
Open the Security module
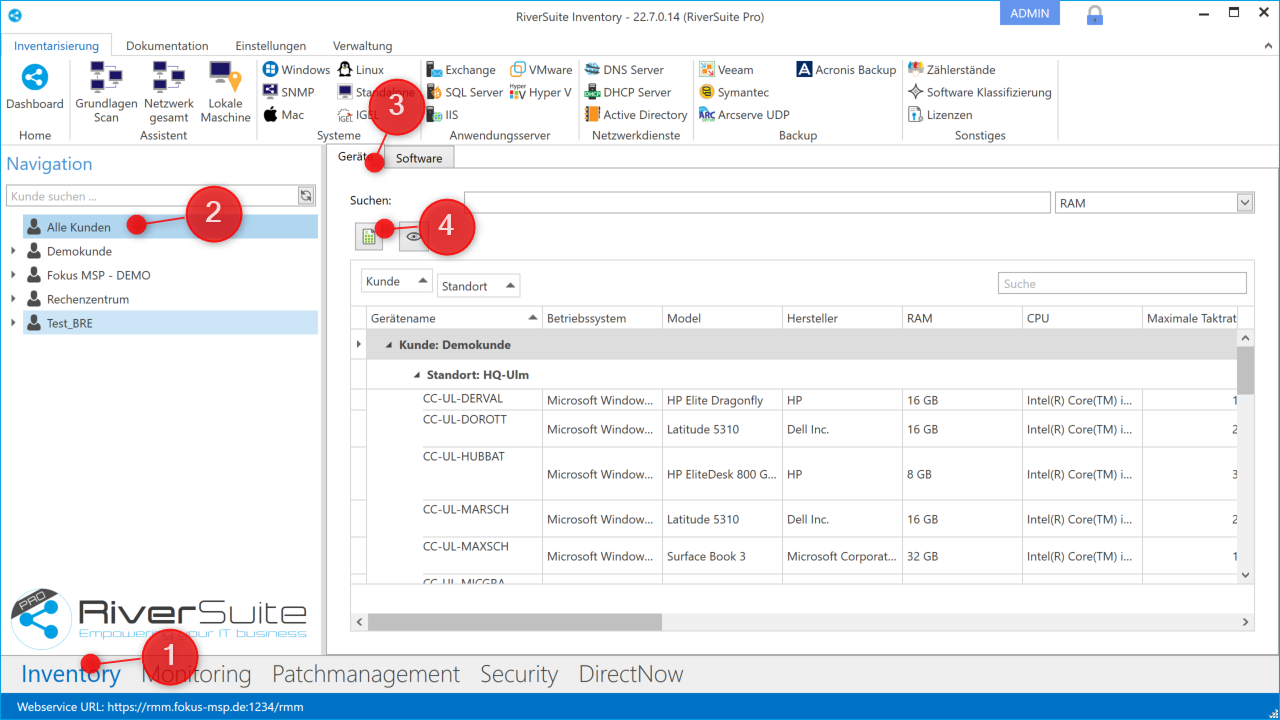[x=519, y=674]
